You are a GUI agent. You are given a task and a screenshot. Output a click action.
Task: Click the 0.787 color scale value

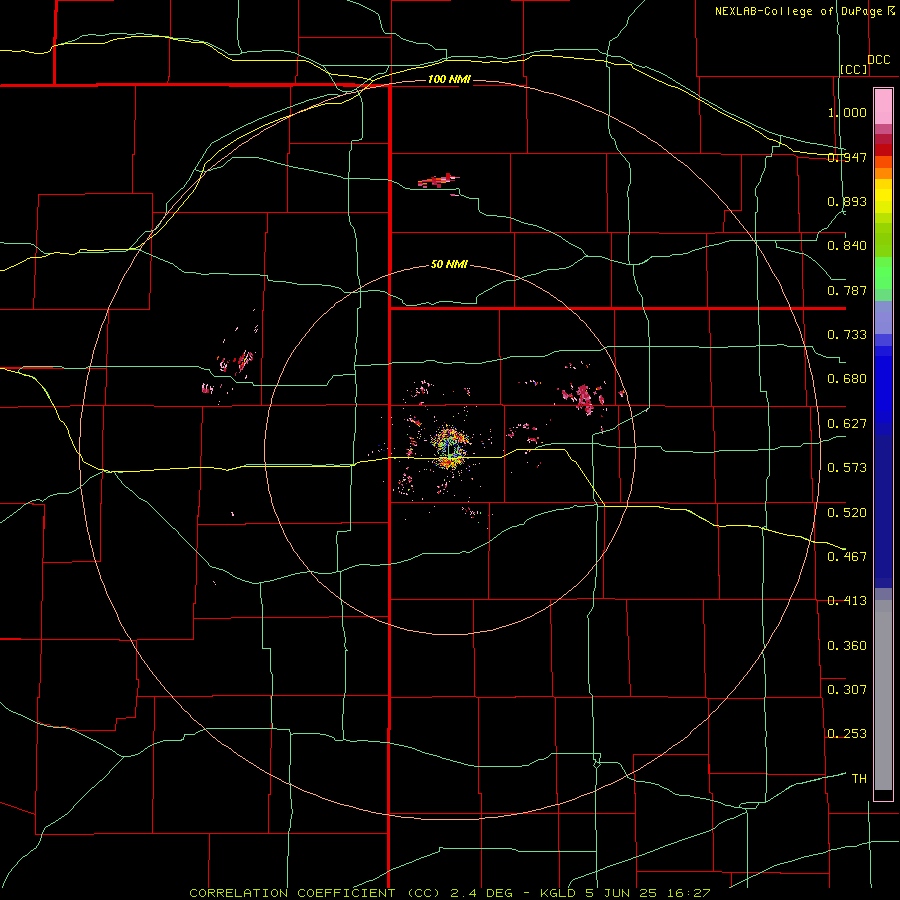(x=847, y=290)
